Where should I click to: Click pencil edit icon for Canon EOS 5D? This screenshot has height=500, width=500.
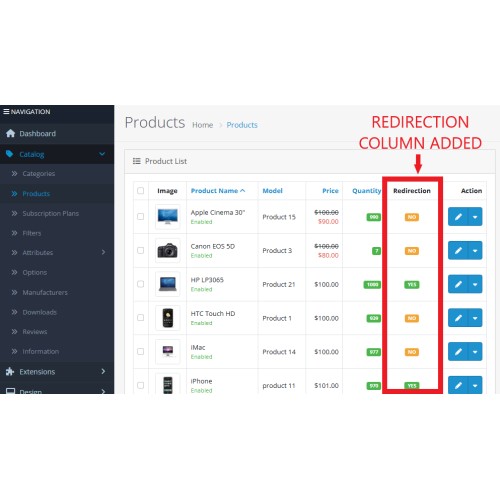pos(458,250)
